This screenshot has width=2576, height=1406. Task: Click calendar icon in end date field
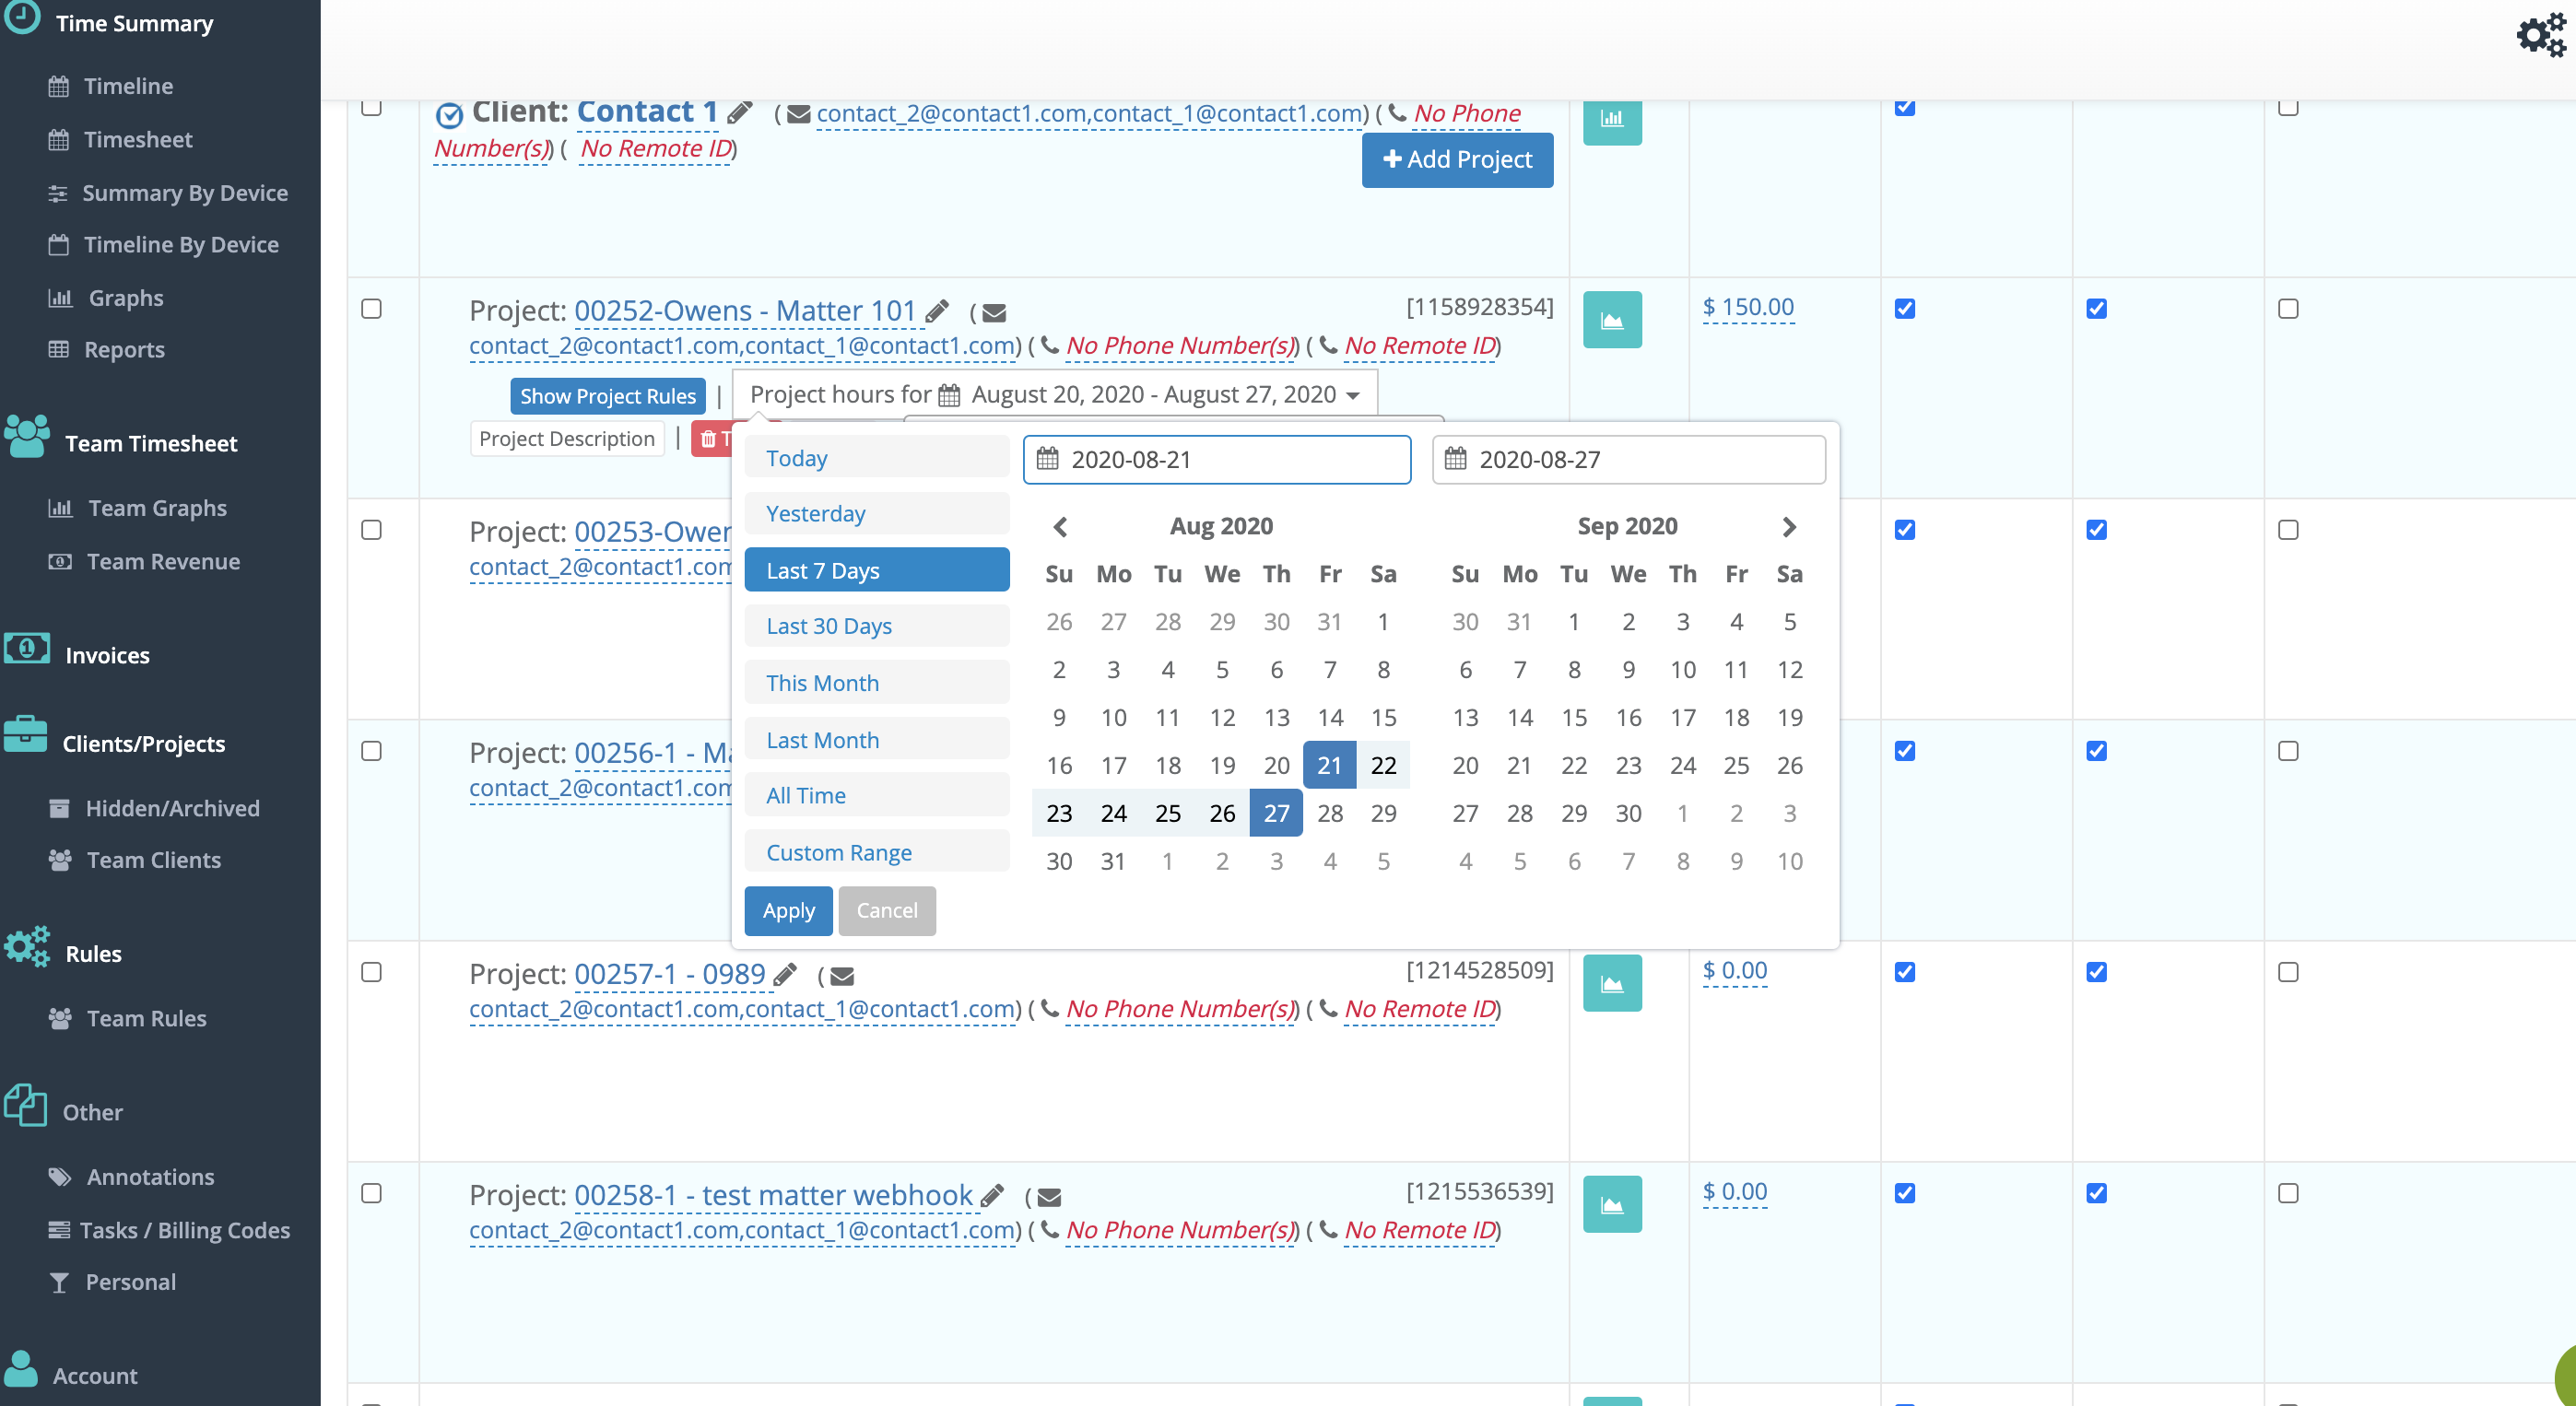coord(1455,459)
